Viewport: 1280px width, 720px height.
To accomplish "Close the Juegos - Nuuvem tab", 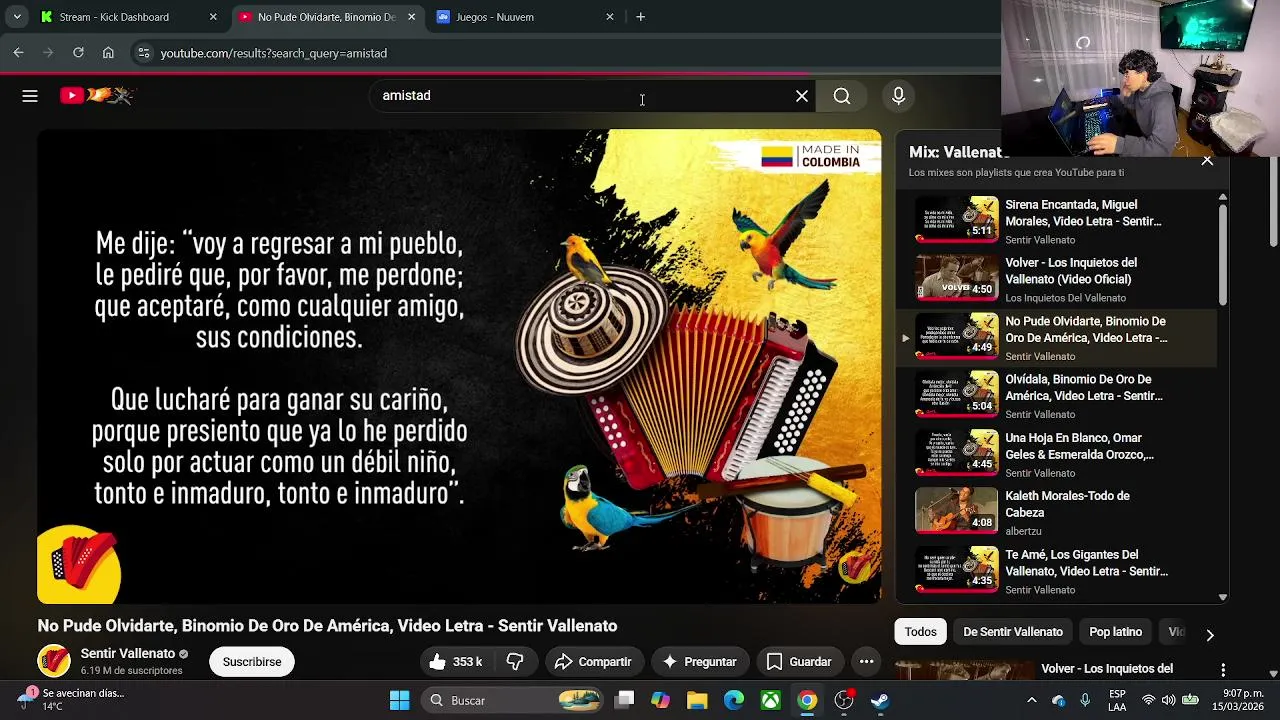I will click(610, 17).
